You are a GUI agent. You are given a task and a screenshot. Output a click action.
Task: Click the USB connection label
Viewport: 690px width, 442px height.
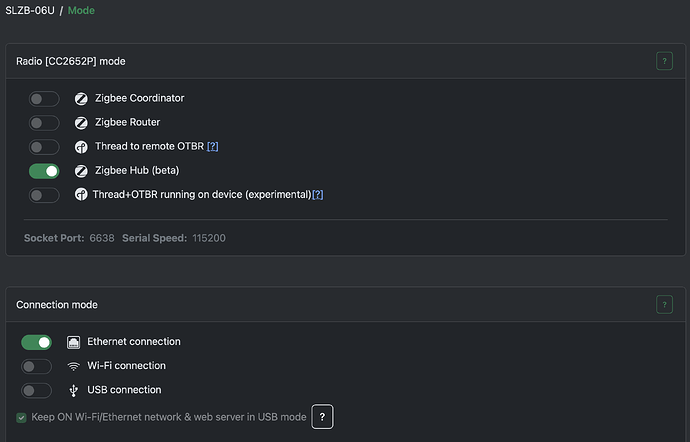point(124,390)
